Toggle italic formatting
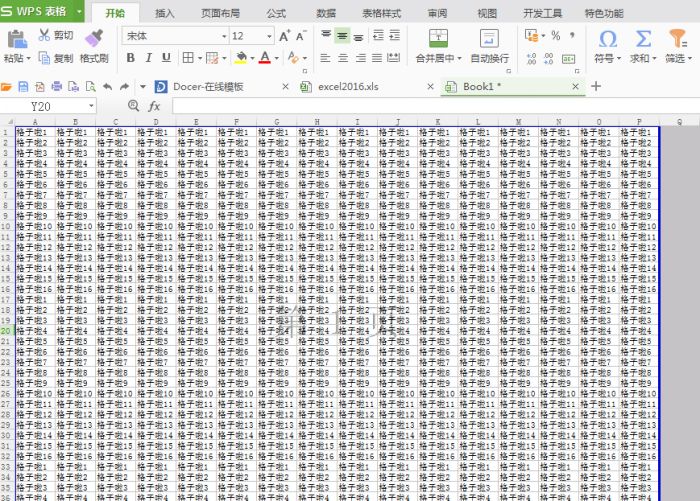The height and width of the screenshot is (501, 700). [x=149, y=58]
